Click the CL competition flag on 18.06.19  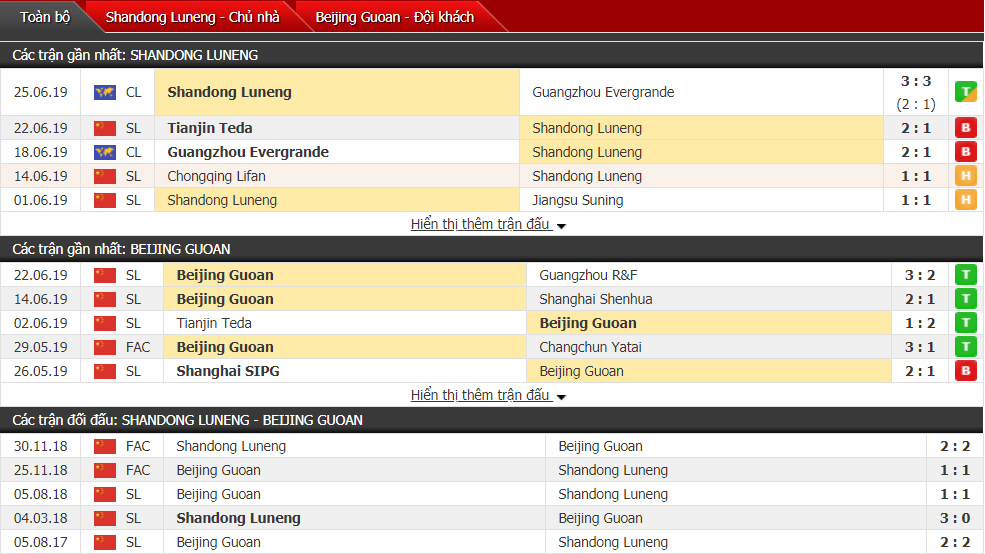105,152
